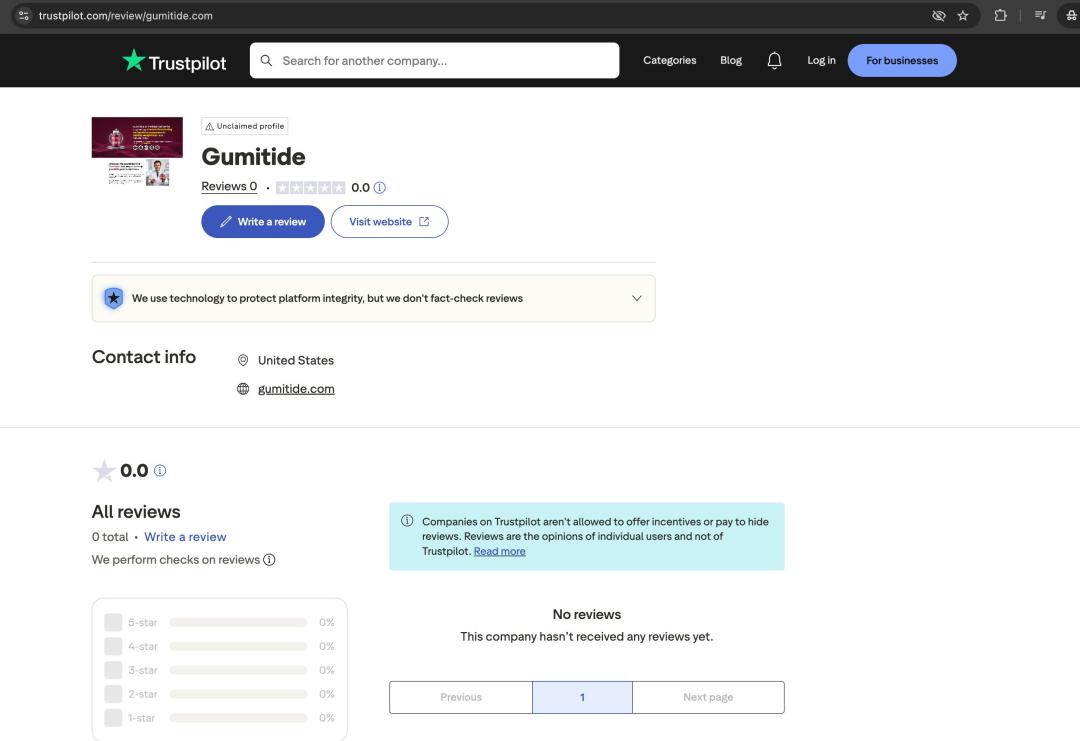Click the shield star icon in integrity banner

pos(114,298)
